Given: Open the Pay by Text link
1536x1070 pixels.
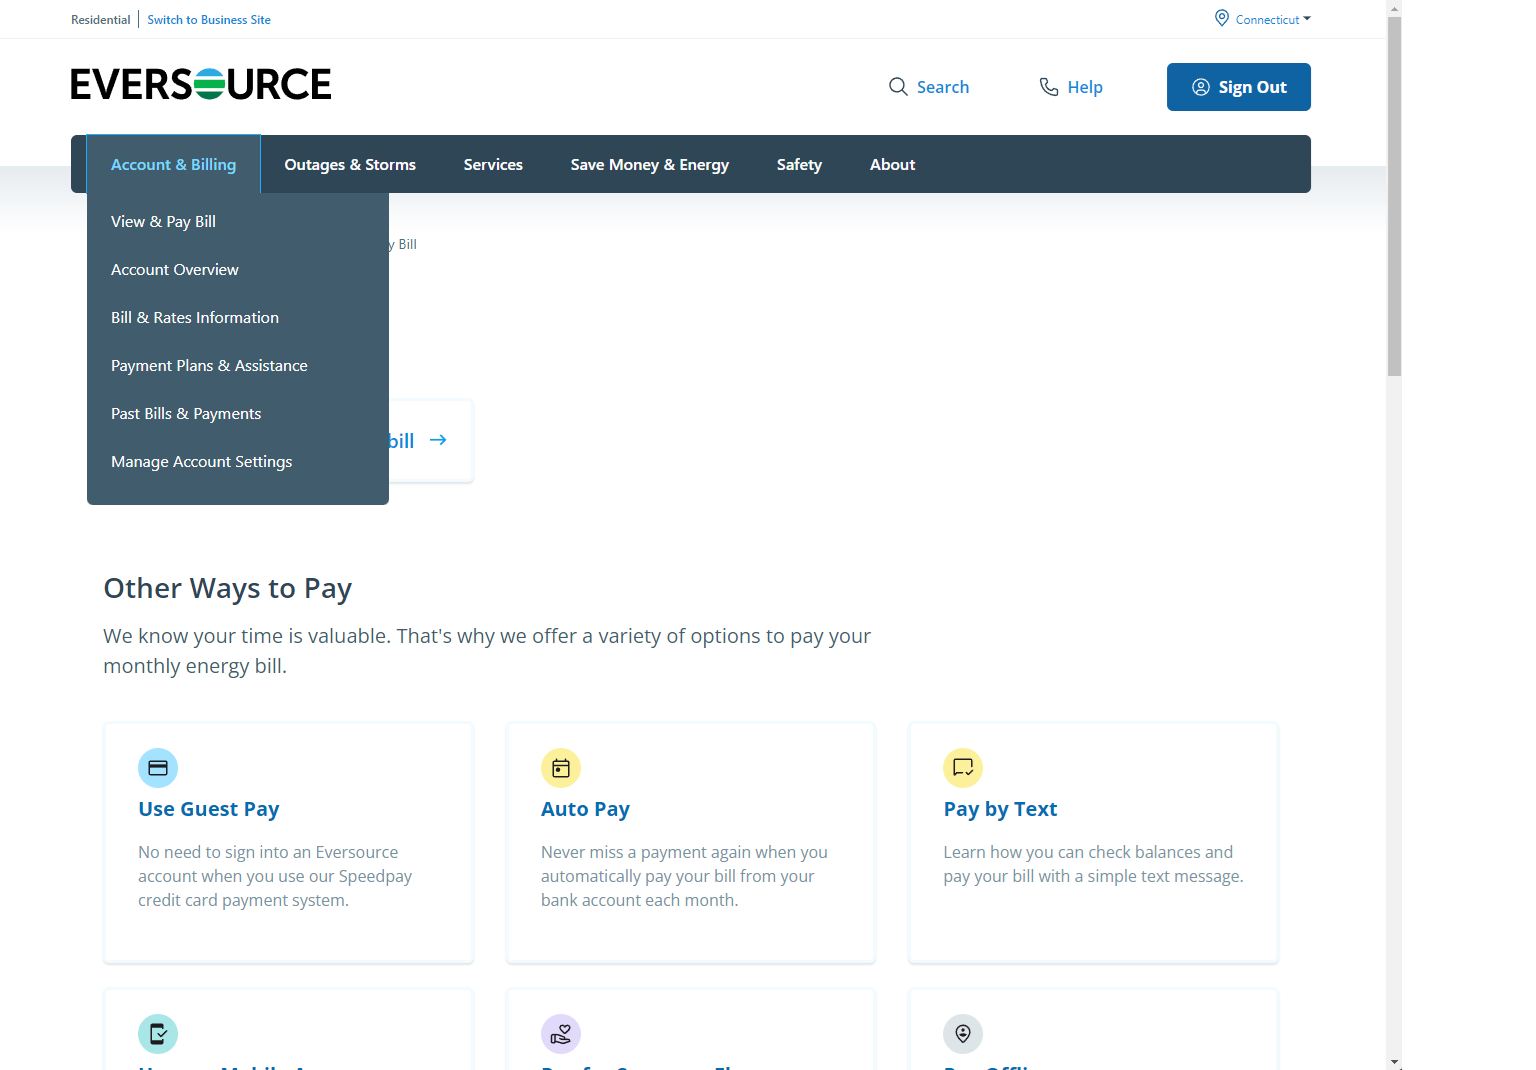Looking at the screenshot, I should (x=1000, y=809).
